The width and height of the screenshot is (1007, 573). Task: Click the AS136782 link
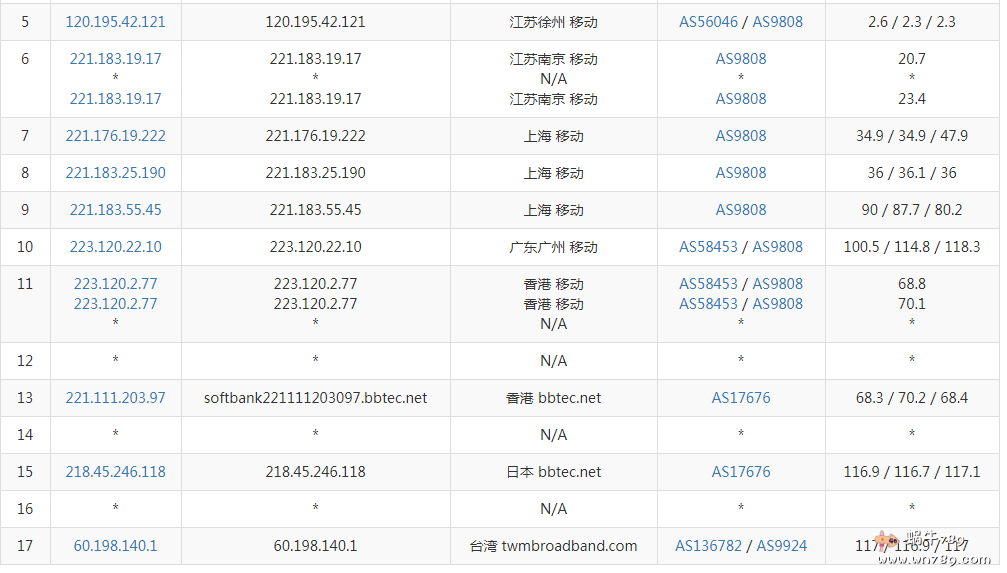click(x=709, y=546)
